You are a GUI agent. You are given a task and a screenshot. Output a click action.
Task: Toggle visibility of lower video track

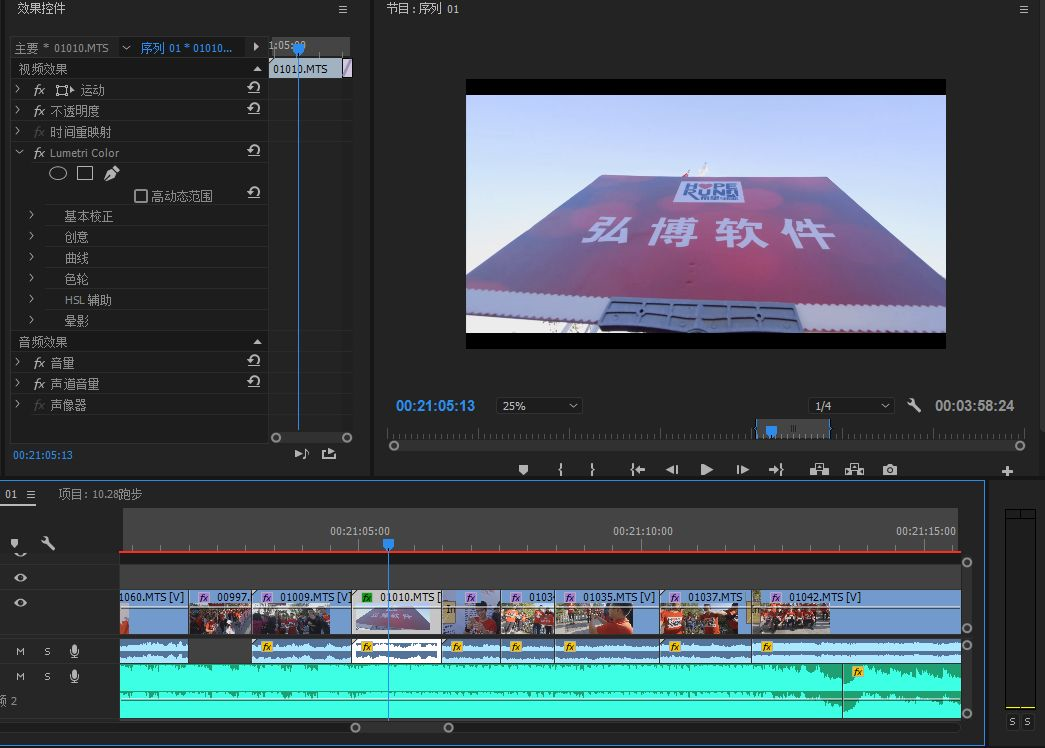(21, 603)
